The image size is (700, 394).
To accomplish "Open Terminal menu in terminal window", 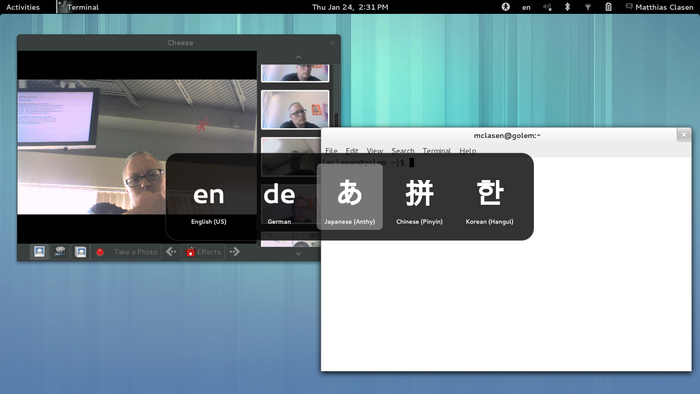I will (436, 151).
